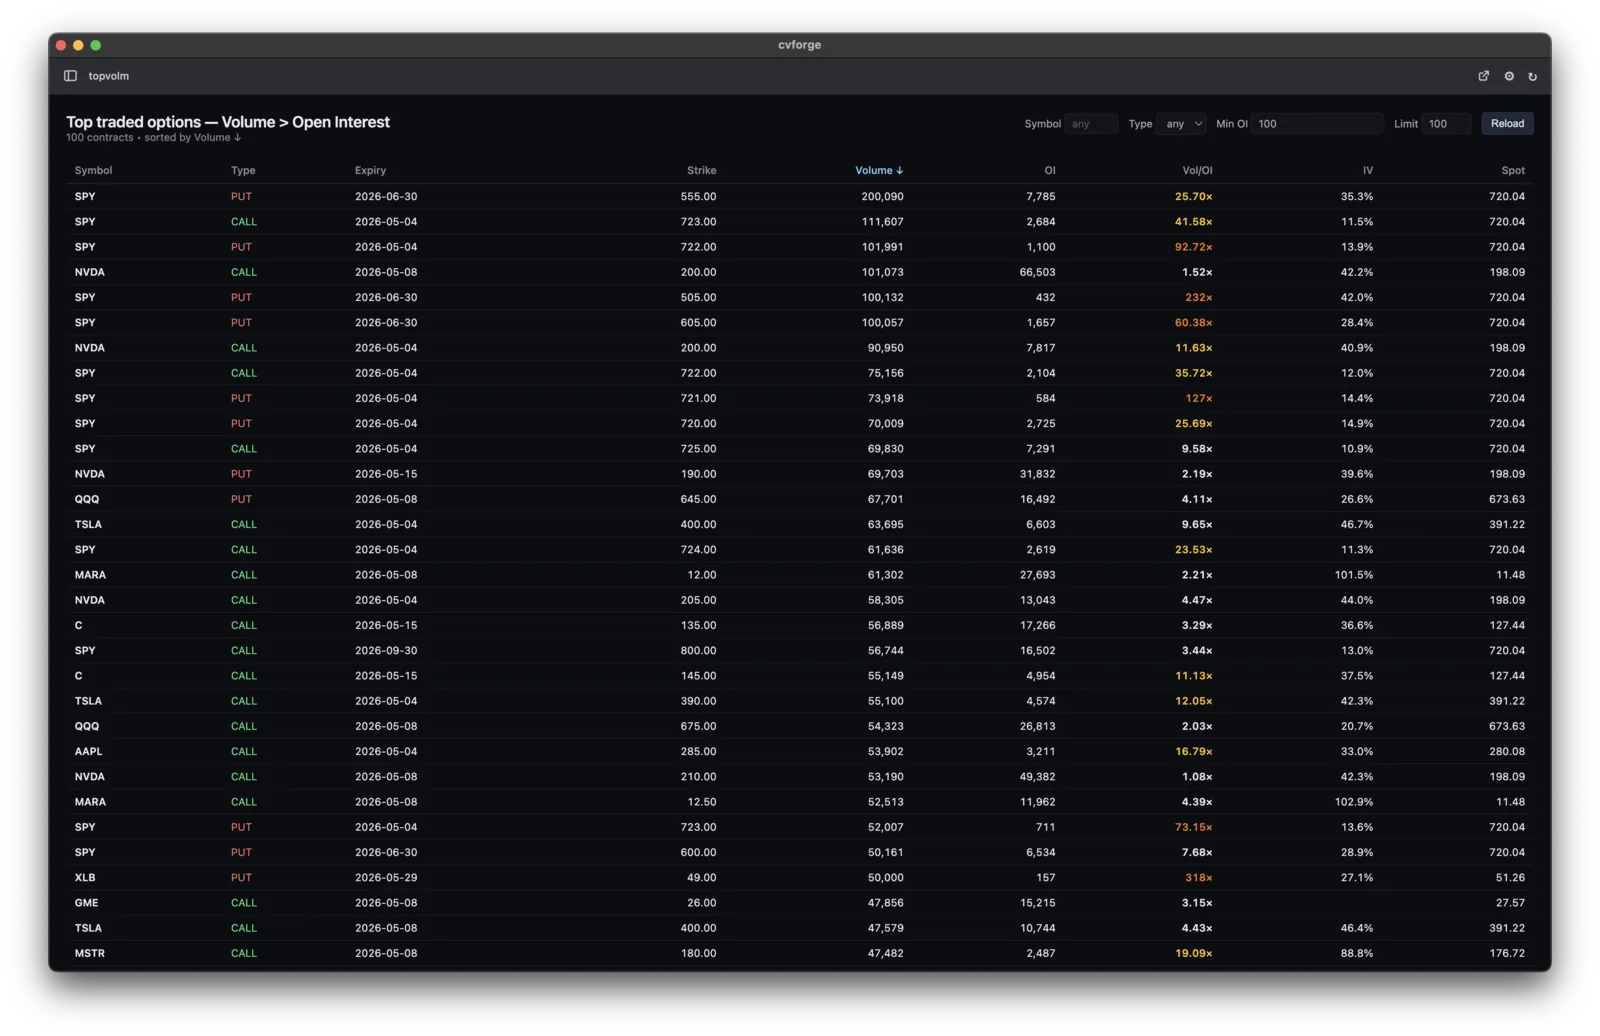Click the Min OI input field
This screenshot has width=1600, height=1036.
tap(1317, 124)
